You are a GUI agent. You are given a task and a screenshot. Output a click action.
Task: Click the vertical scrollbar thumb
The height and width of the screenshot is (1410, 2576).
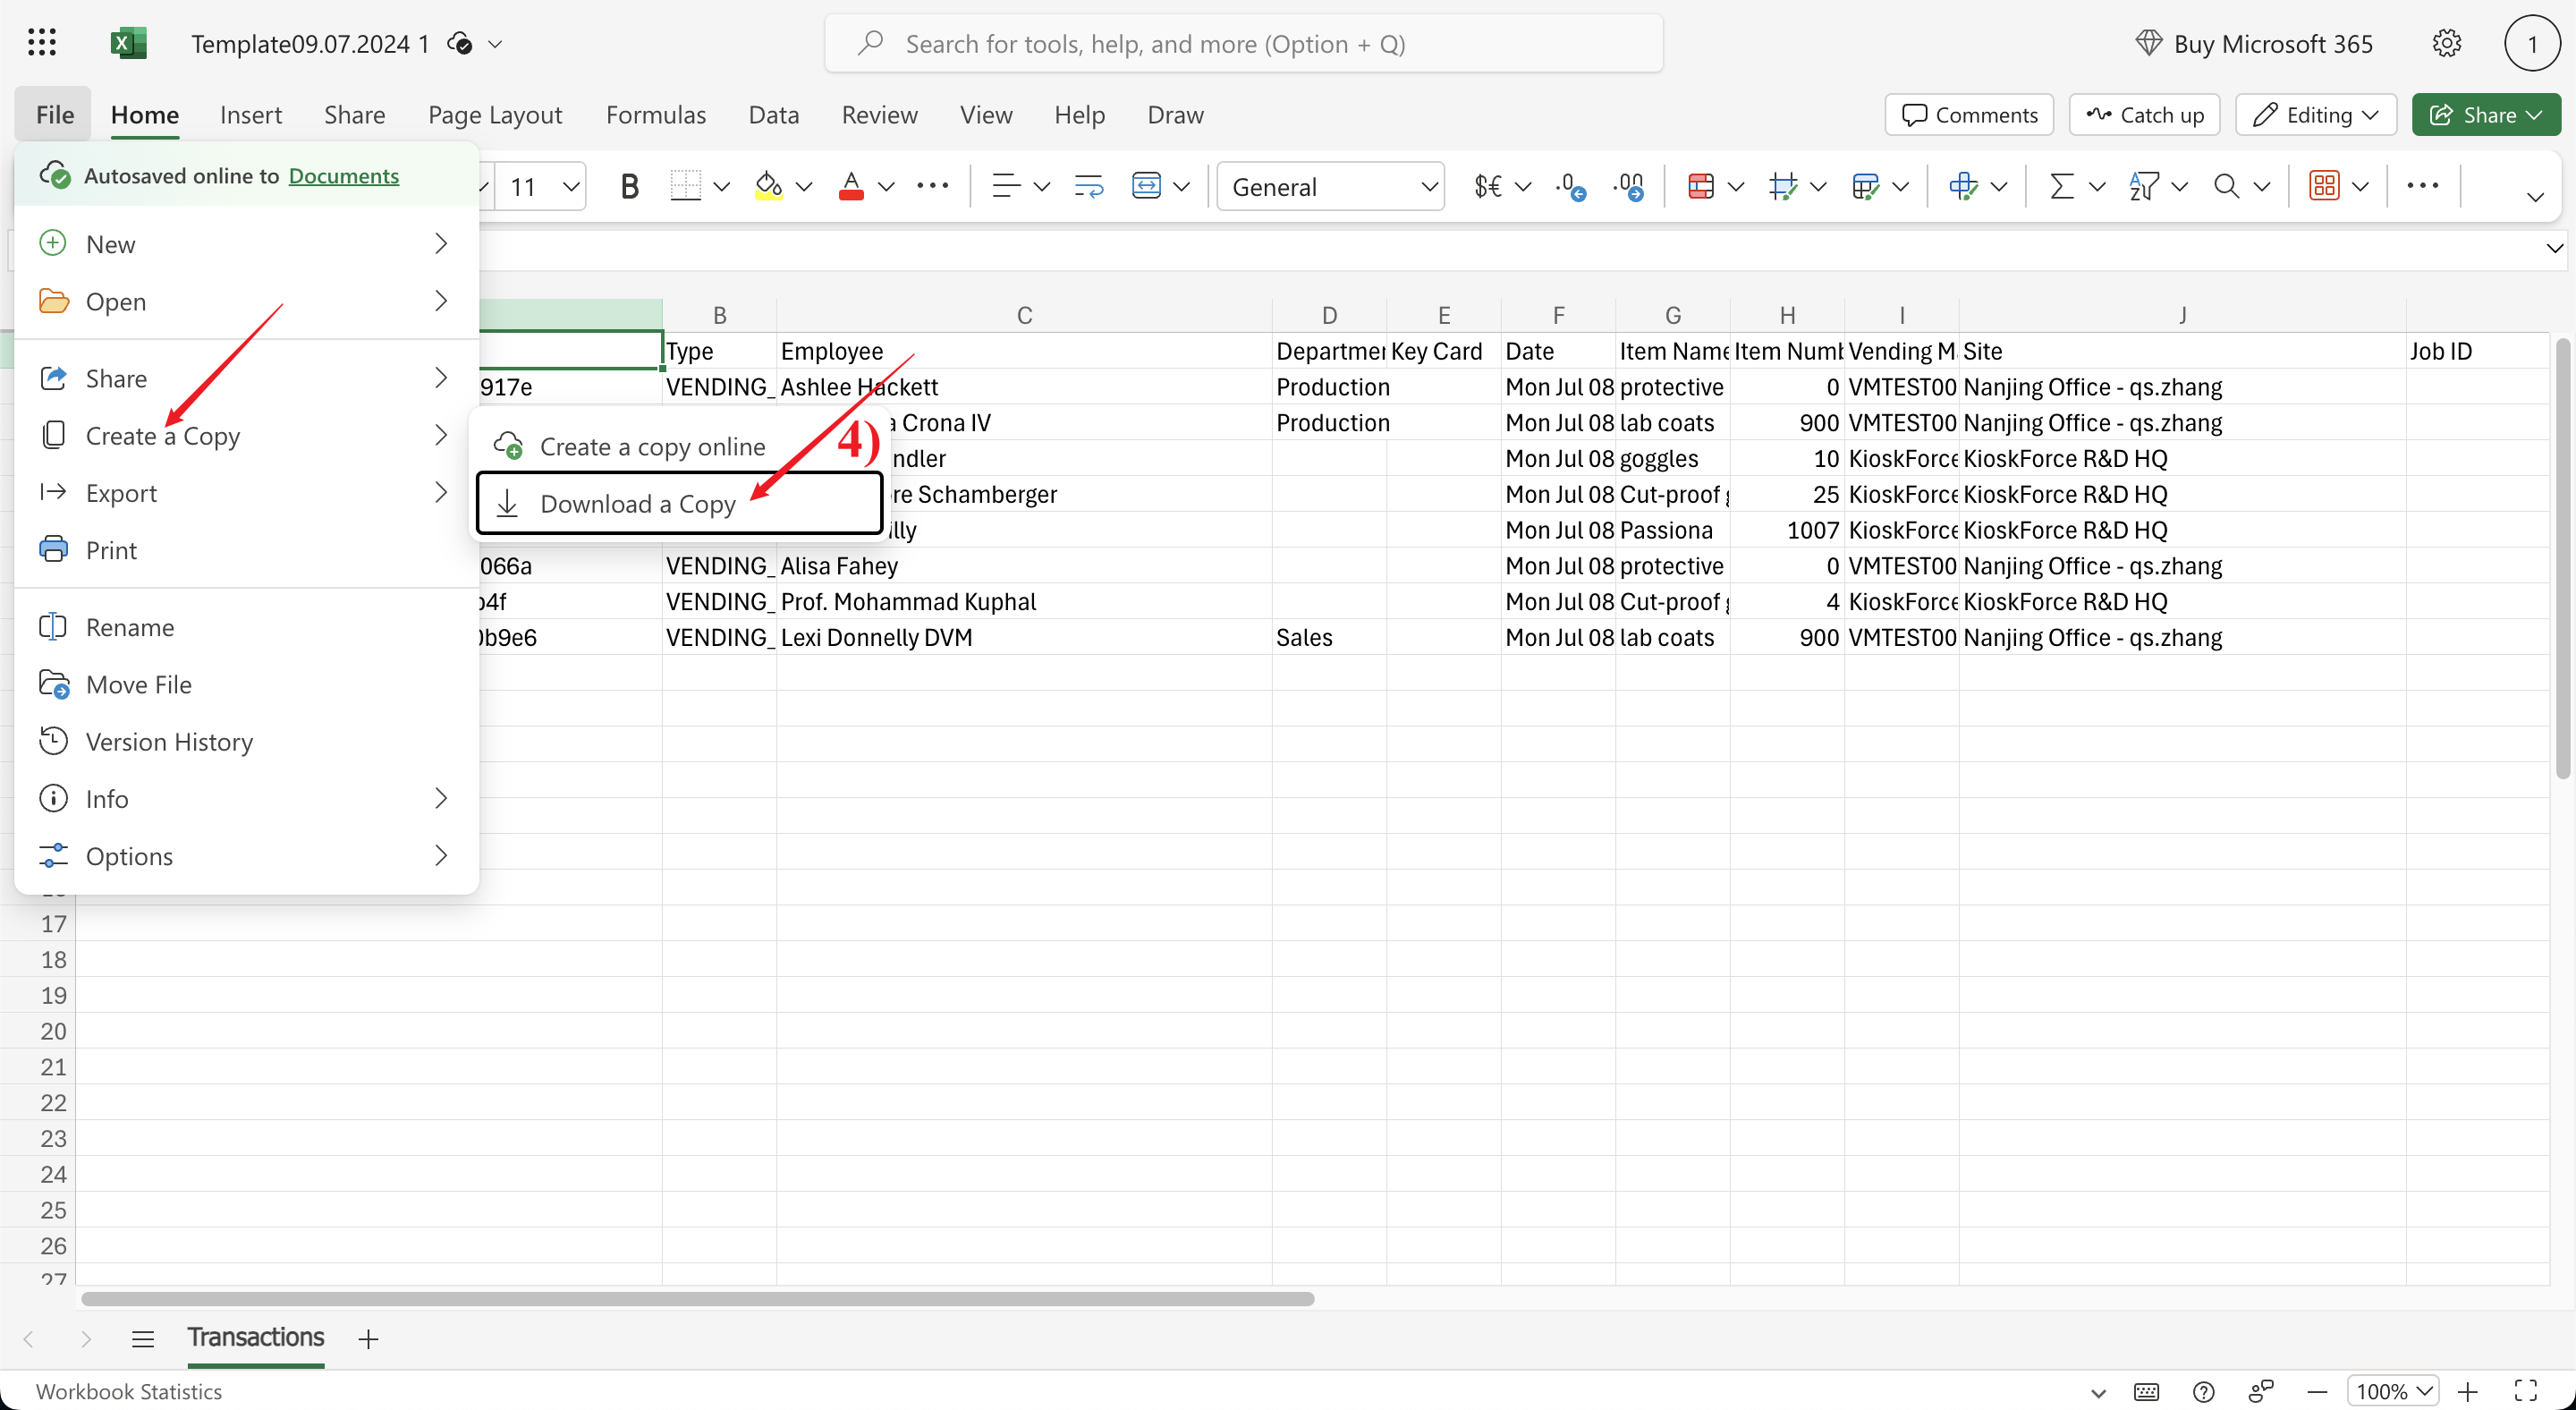[2562, 558]
